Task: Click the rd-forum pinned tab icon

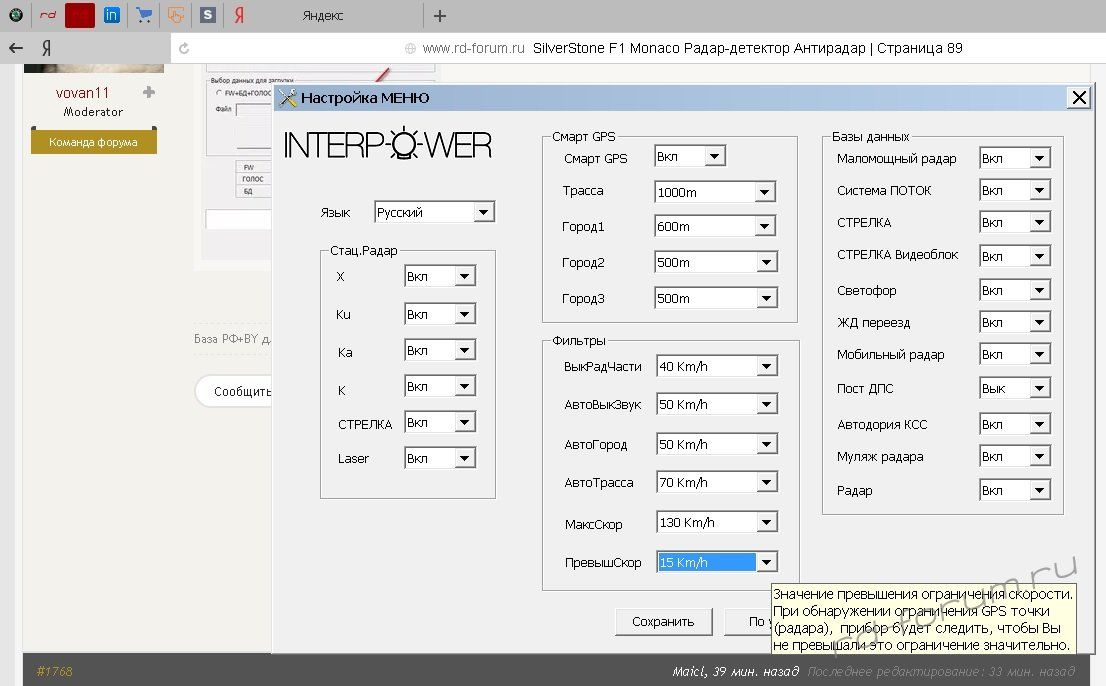Action: [48, 15]
